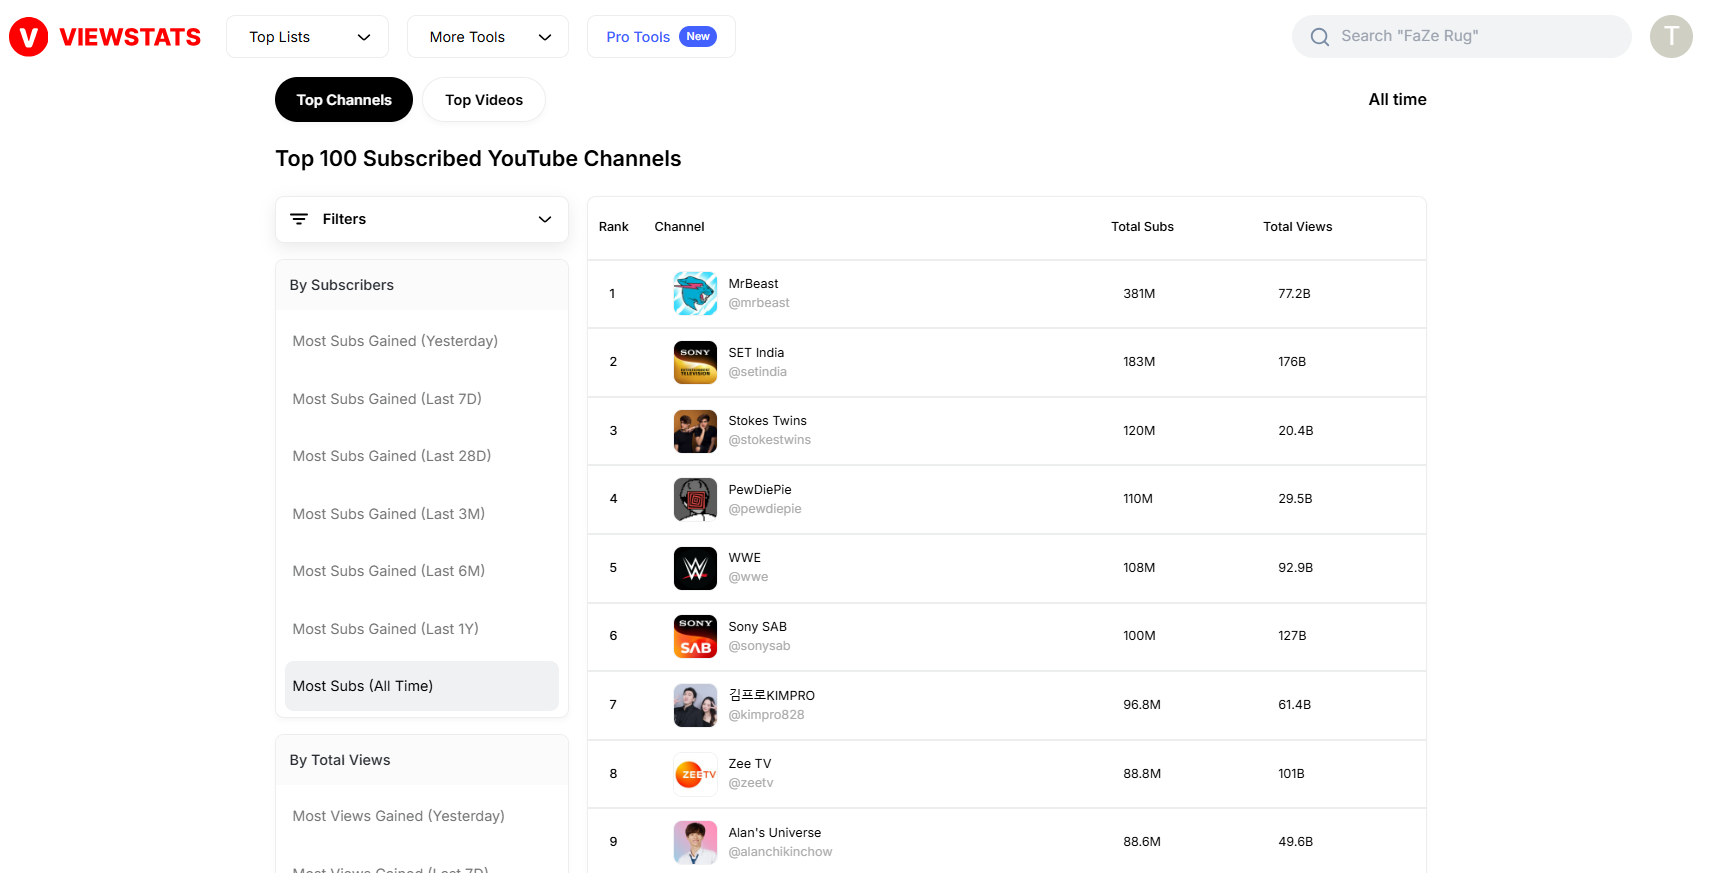Switch to the Top Videos tab
1716x873 pixels.
(484, 100)
